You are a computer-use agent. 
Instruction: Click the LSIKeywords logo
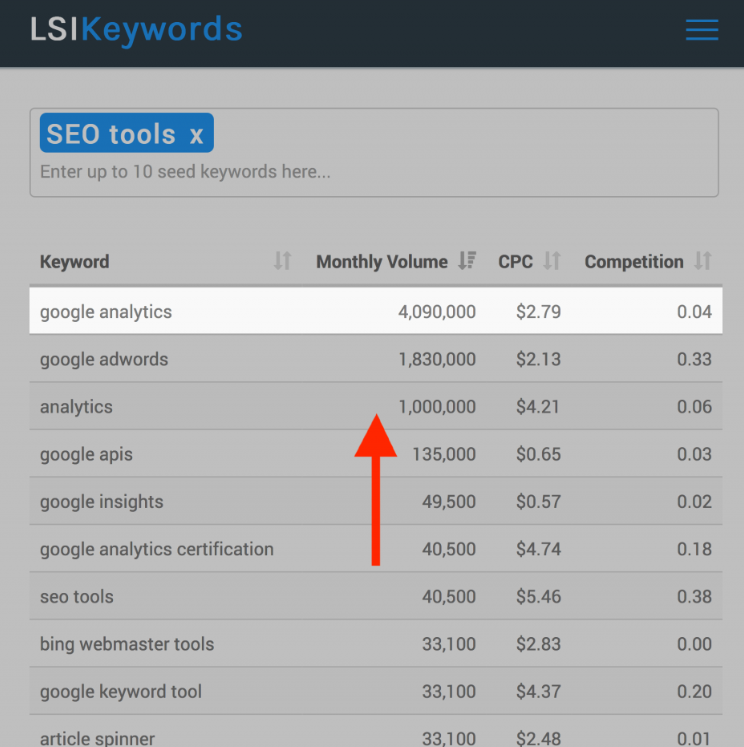coord(136,30)
